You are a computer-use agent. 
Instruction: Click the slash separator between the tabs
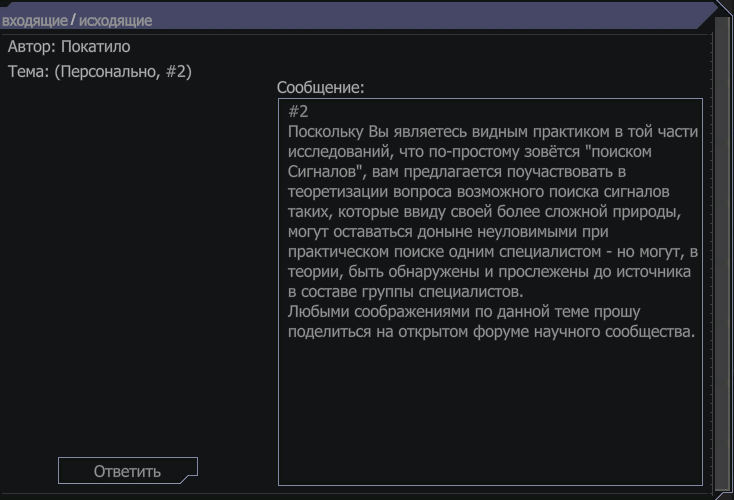click(73, 20)
